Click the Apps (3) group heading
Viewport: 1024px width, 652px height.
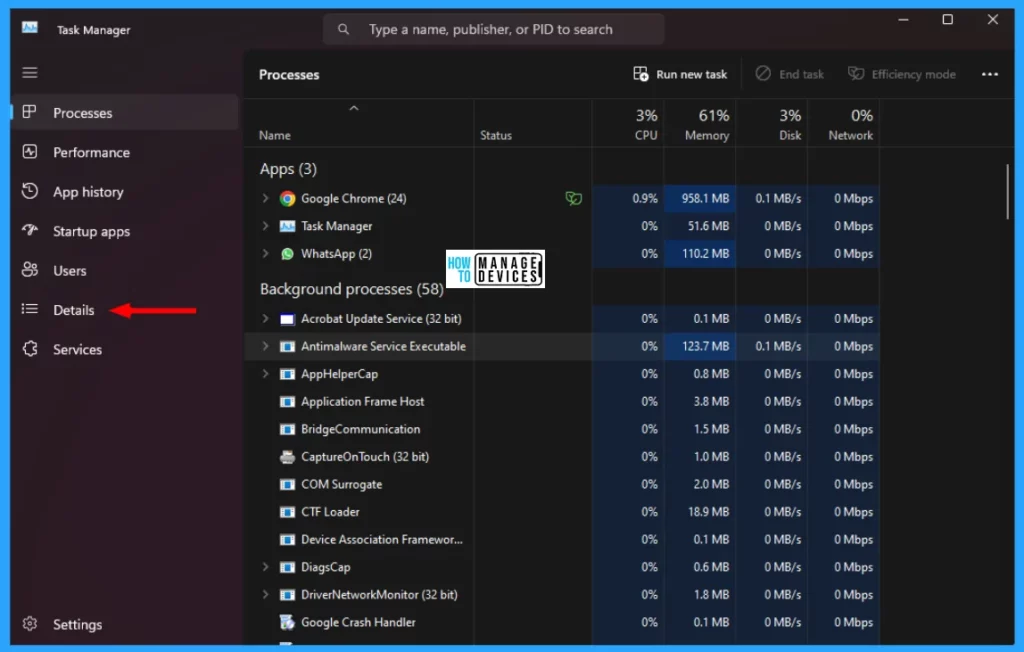[x=288, y=169]
